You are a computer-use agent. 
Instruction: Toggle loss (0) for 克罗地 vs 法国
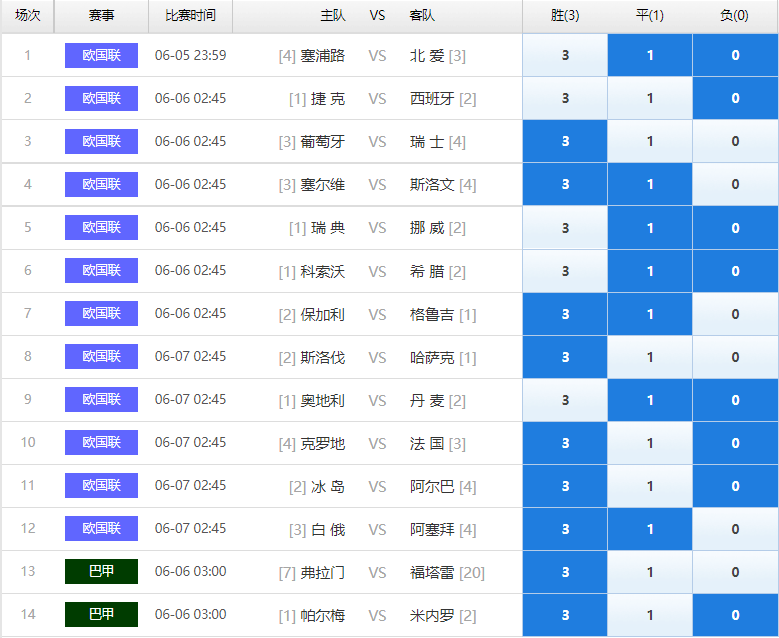tap(735, 443)
